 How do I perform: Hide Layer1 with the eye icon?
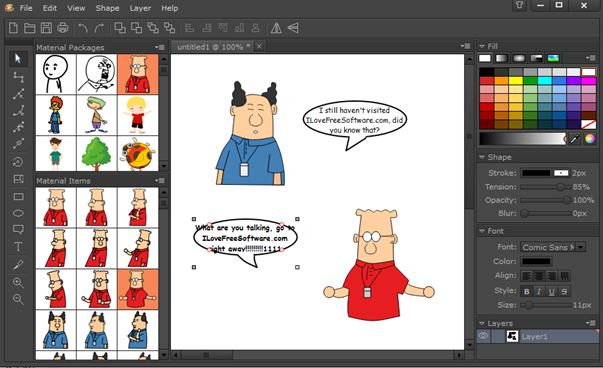tap(483, 336)
